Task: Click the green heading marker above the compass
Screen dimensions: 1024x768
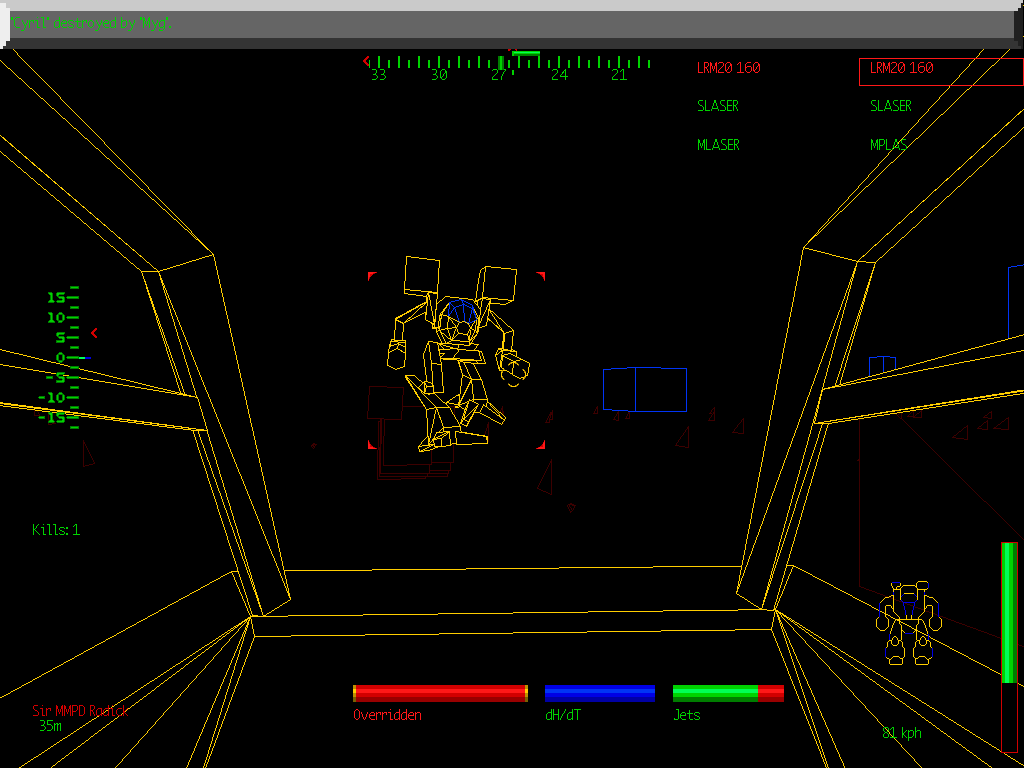Action: [525, 53]
